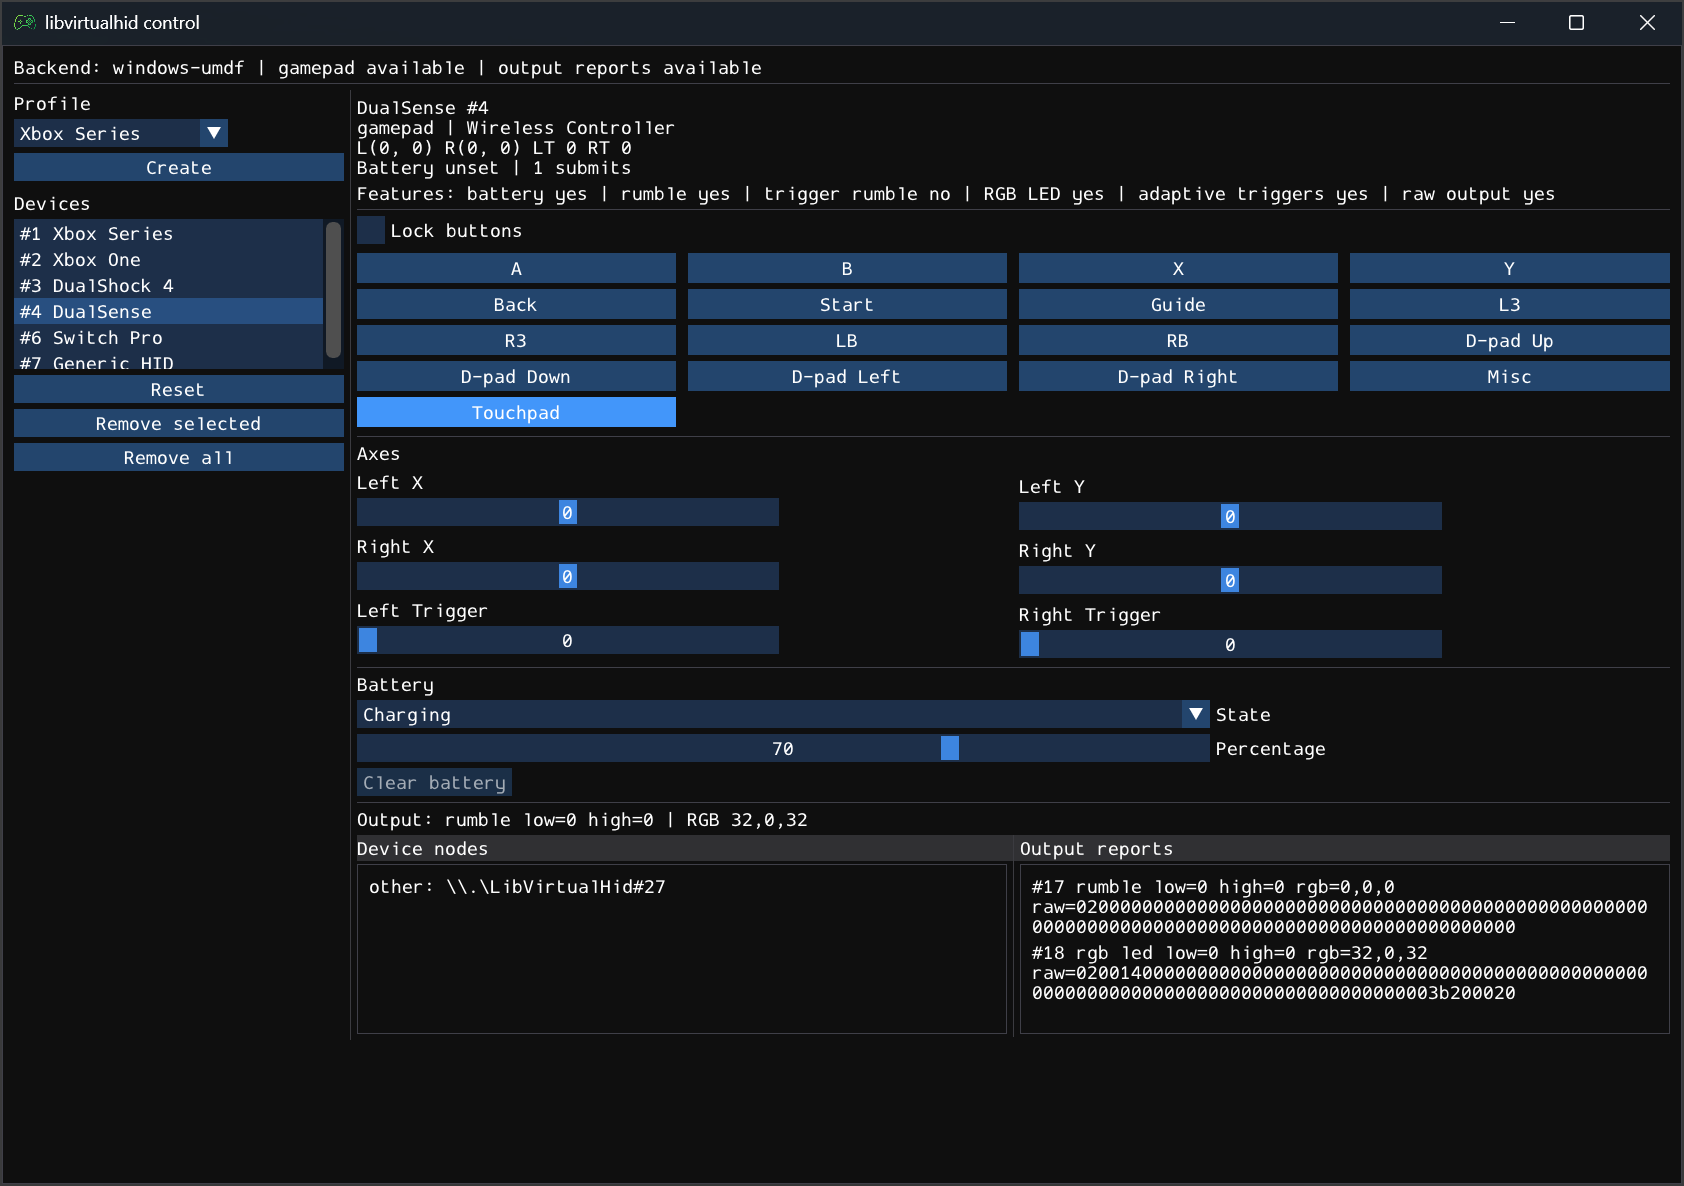Toggle the L3 button
The height and width of the screenshot is (1186, 1684).
coord(1510,304)
